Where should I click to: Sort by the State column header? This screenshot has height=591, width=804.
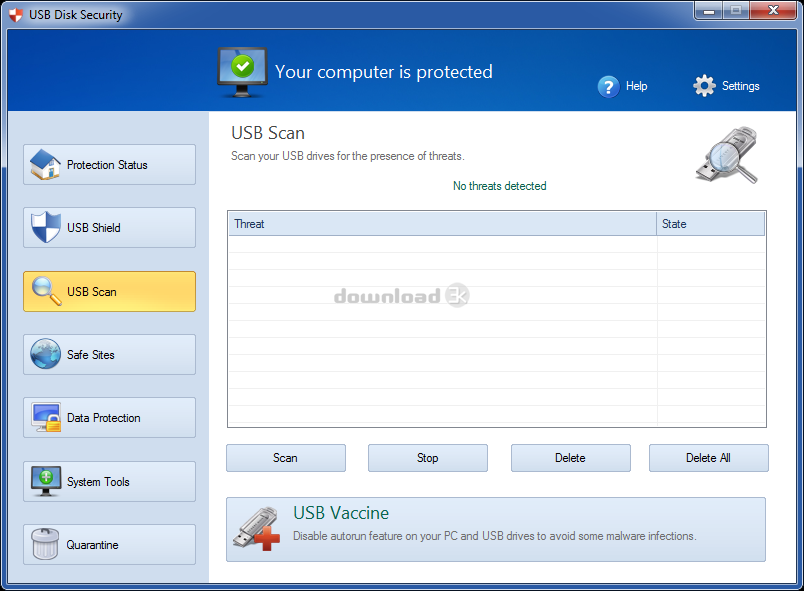(x=711, y=224)
